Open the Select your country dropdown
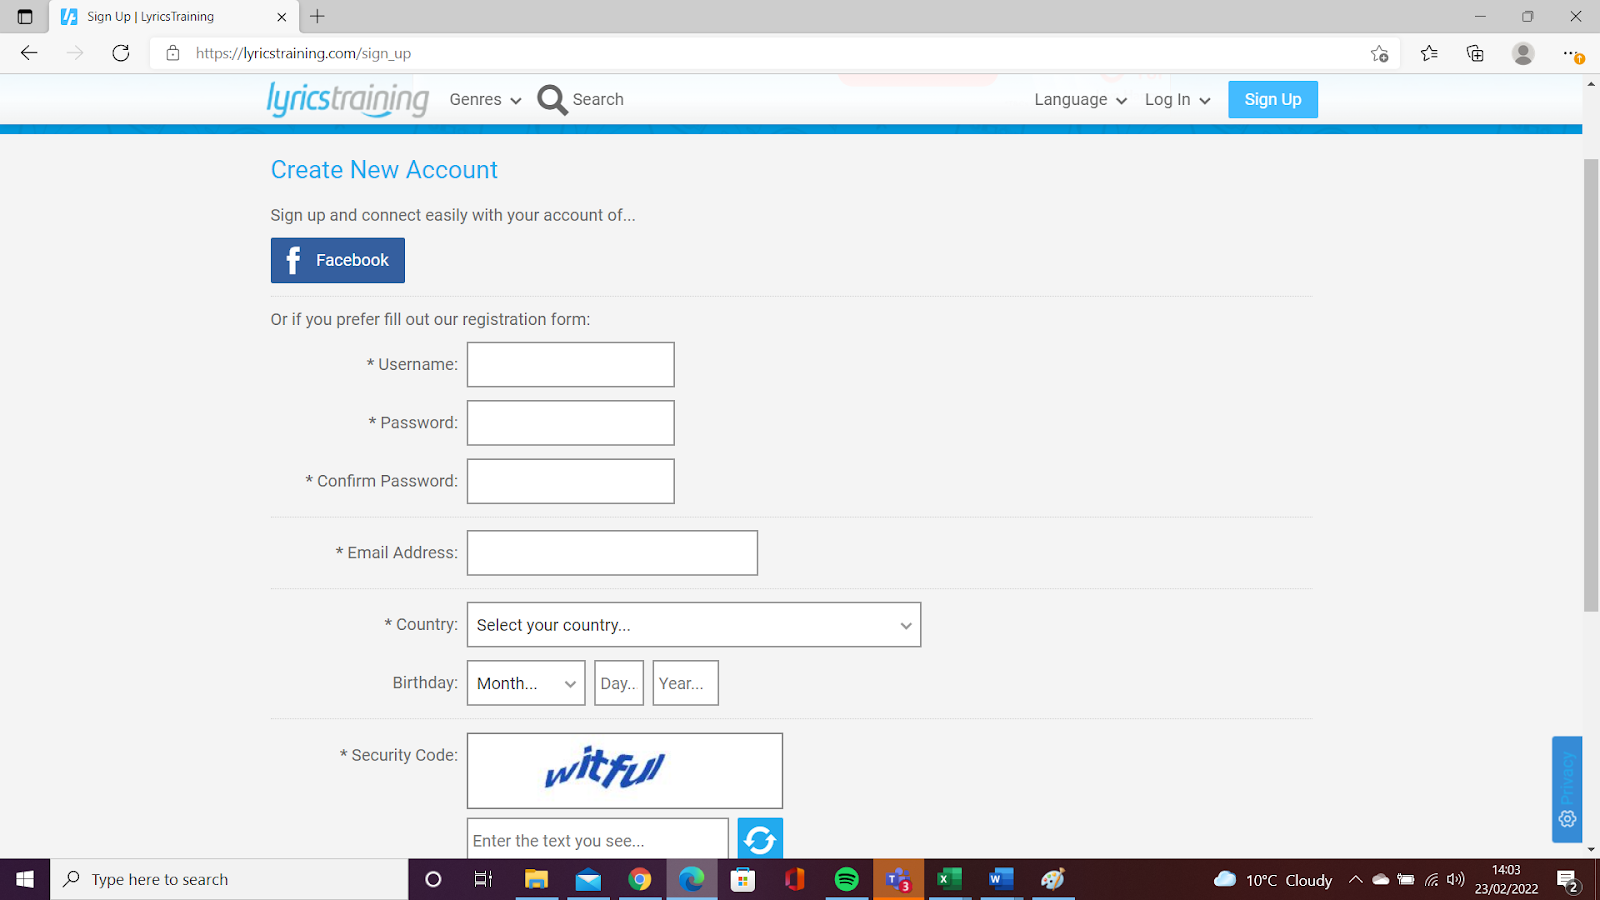Image resolution: width=1600 pixels, height=900 pixels. [694, 624]
